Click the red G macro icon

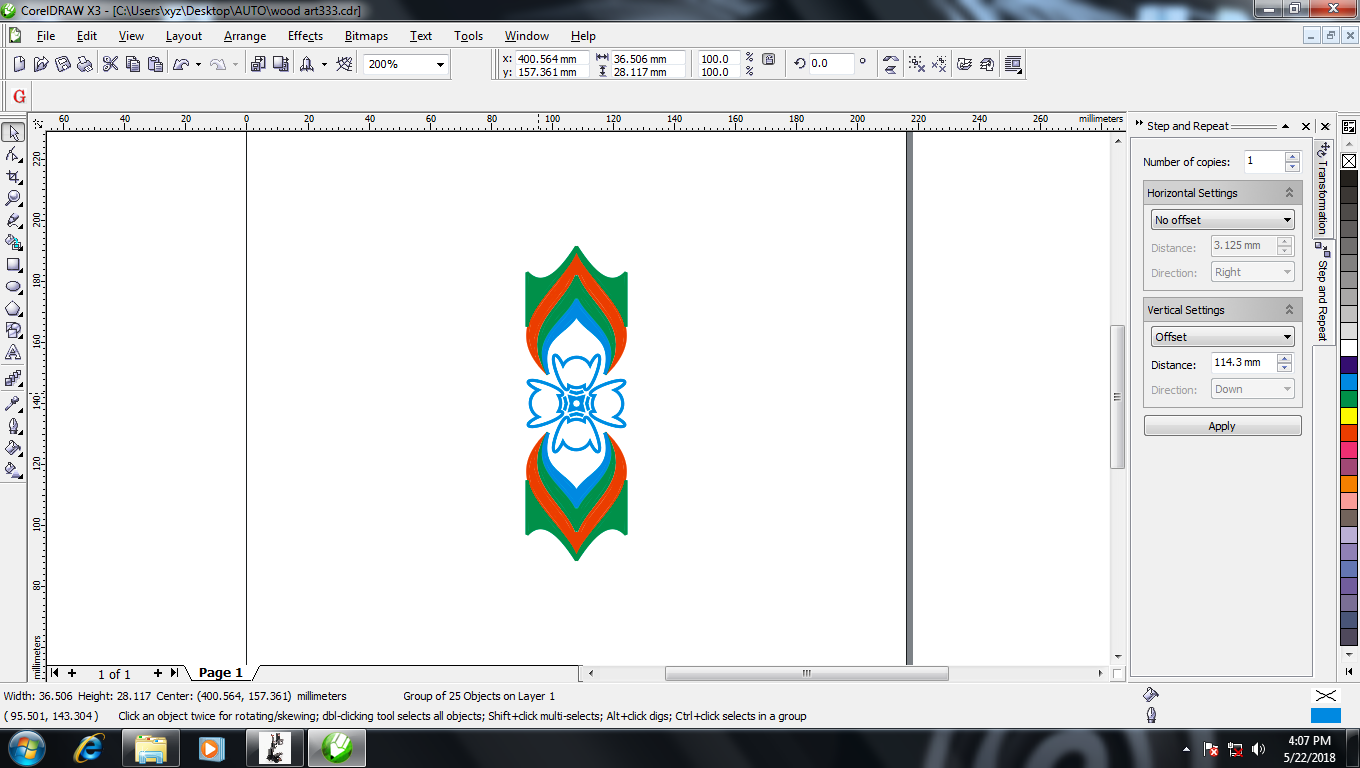click(19, 97)
